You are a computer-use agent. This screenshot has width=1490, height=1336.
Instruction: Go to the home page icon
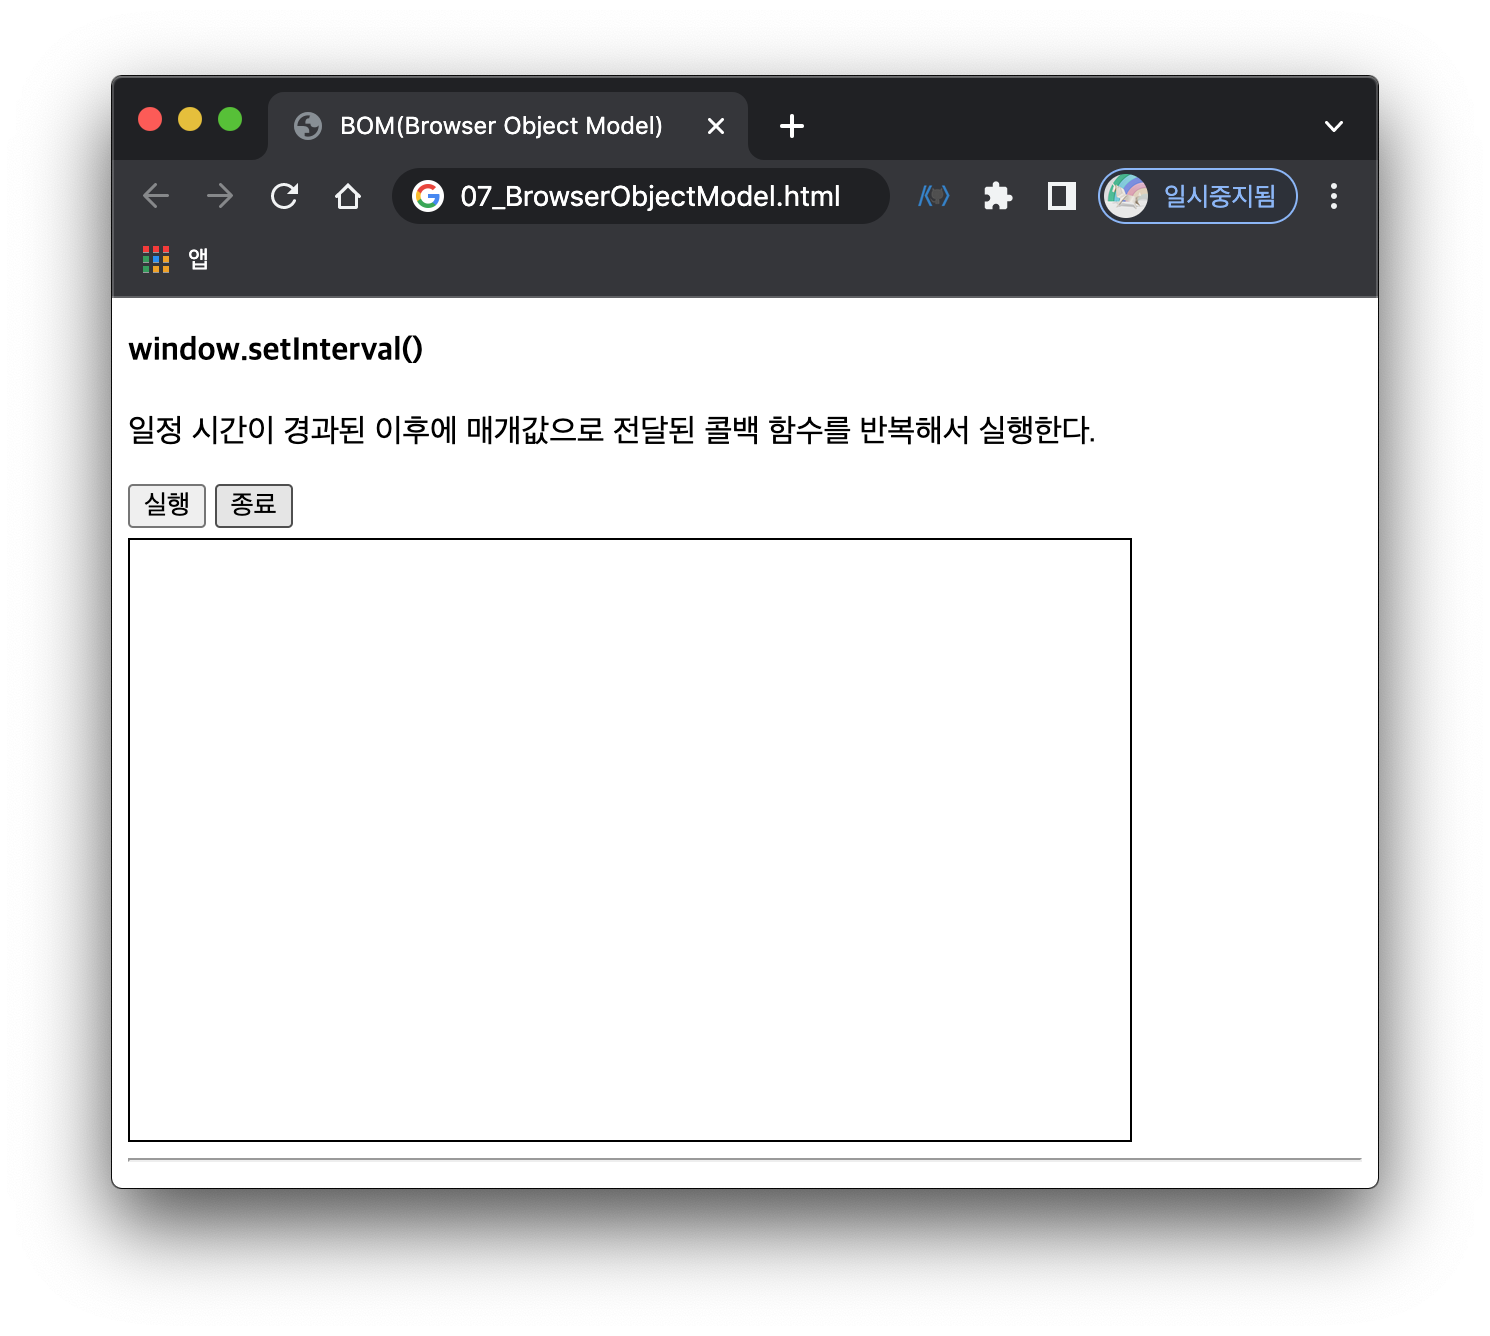coord(348,196)
